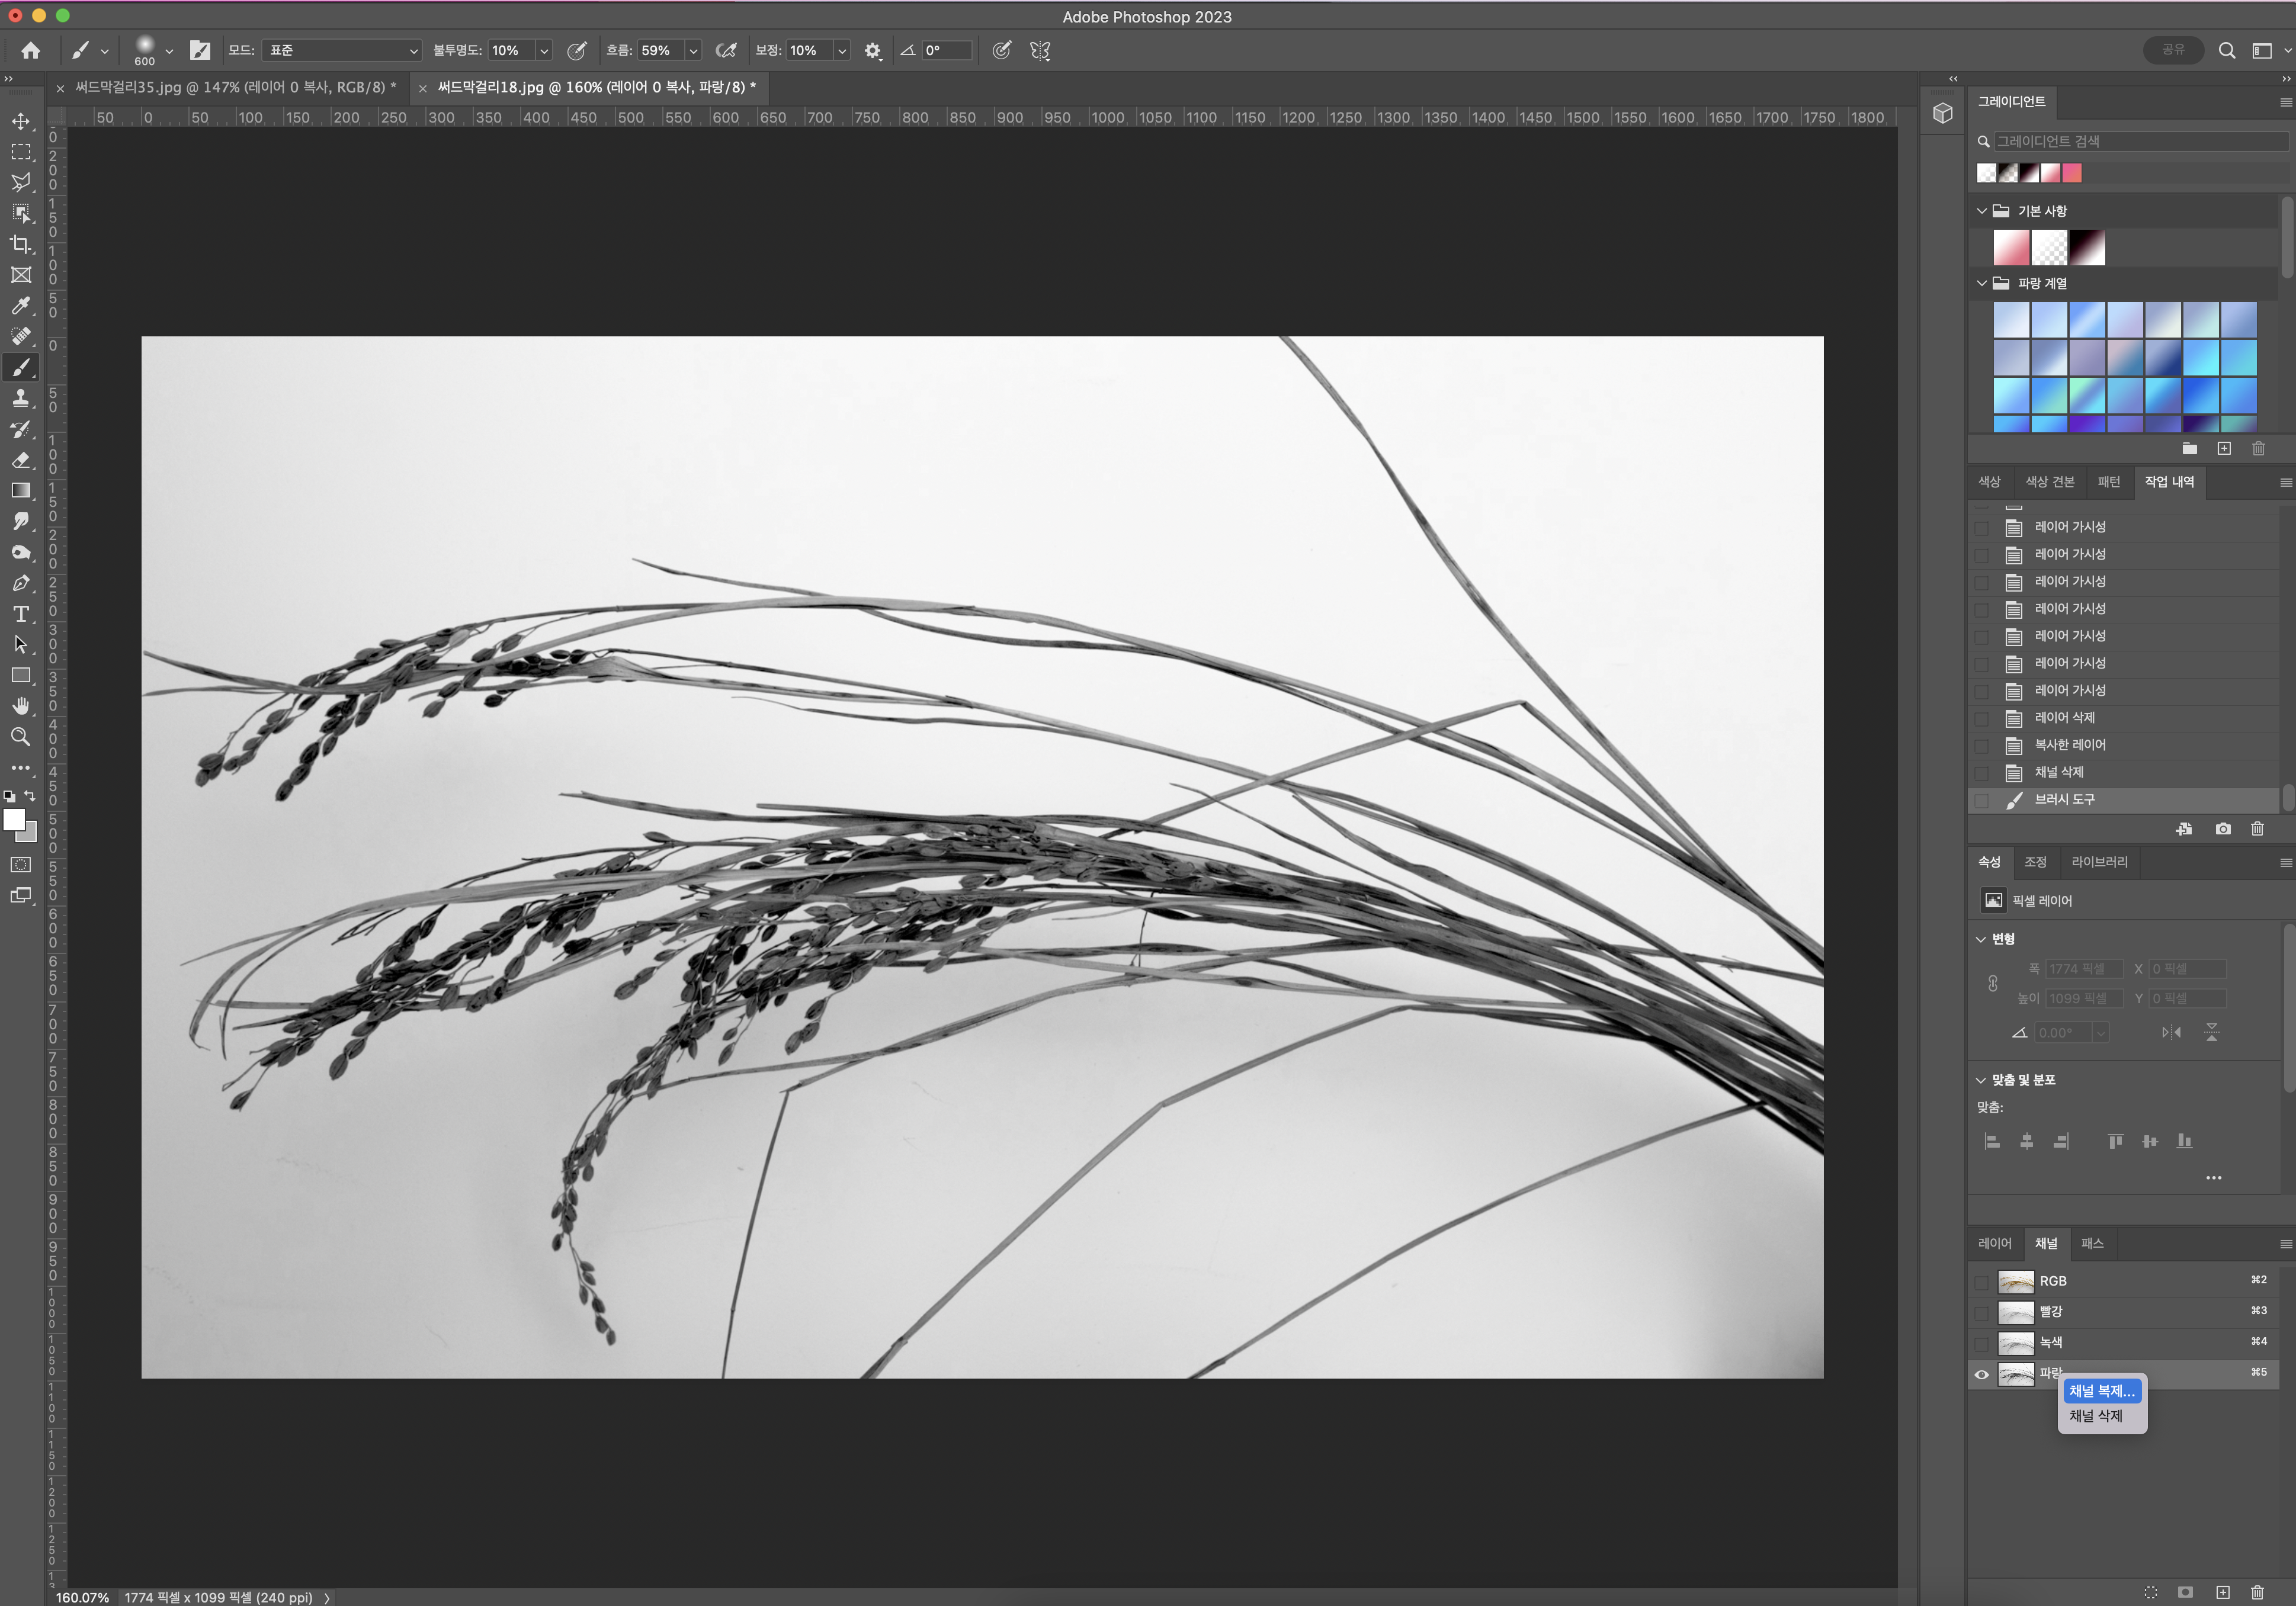Pick first blue gradient in 파랑 계열
This screenshot has width=2296, height=1606.
click(x=2012, y=320)
